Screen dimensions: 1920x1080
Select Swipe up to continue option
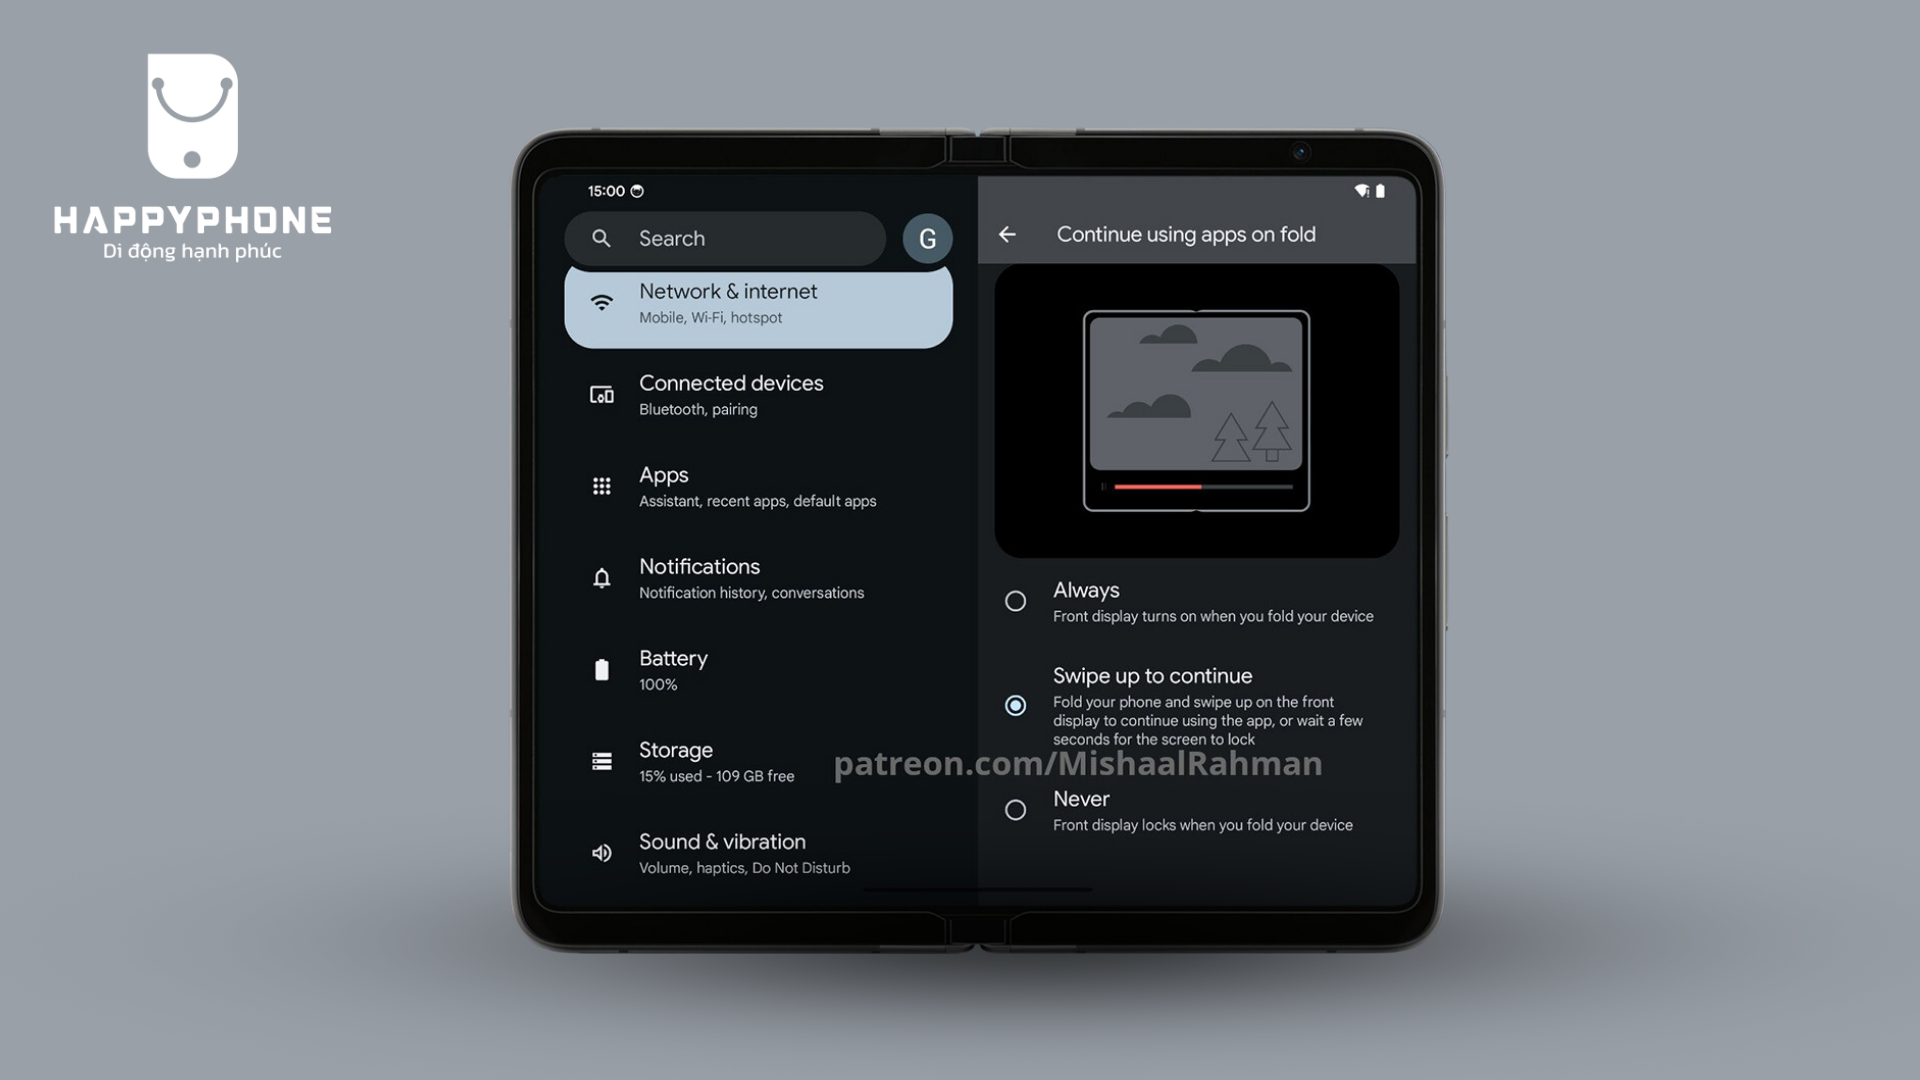(x=1015, y=704)
